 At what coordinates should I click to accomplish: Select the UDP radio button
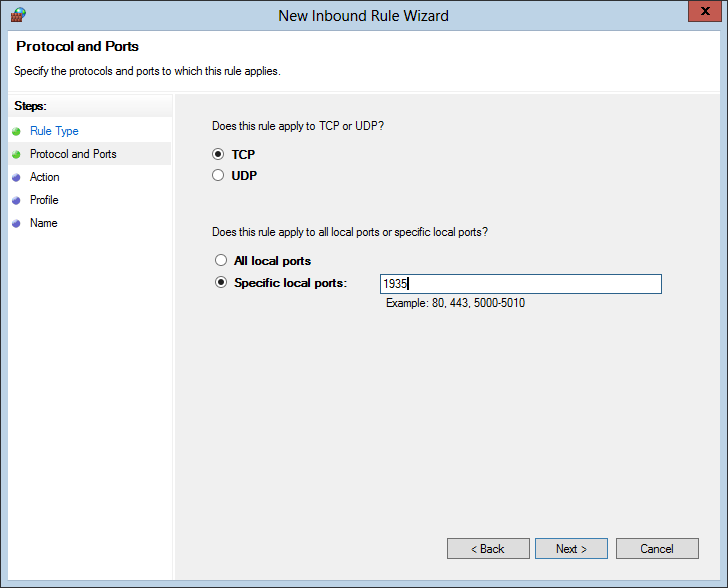(x=218, y=175)
